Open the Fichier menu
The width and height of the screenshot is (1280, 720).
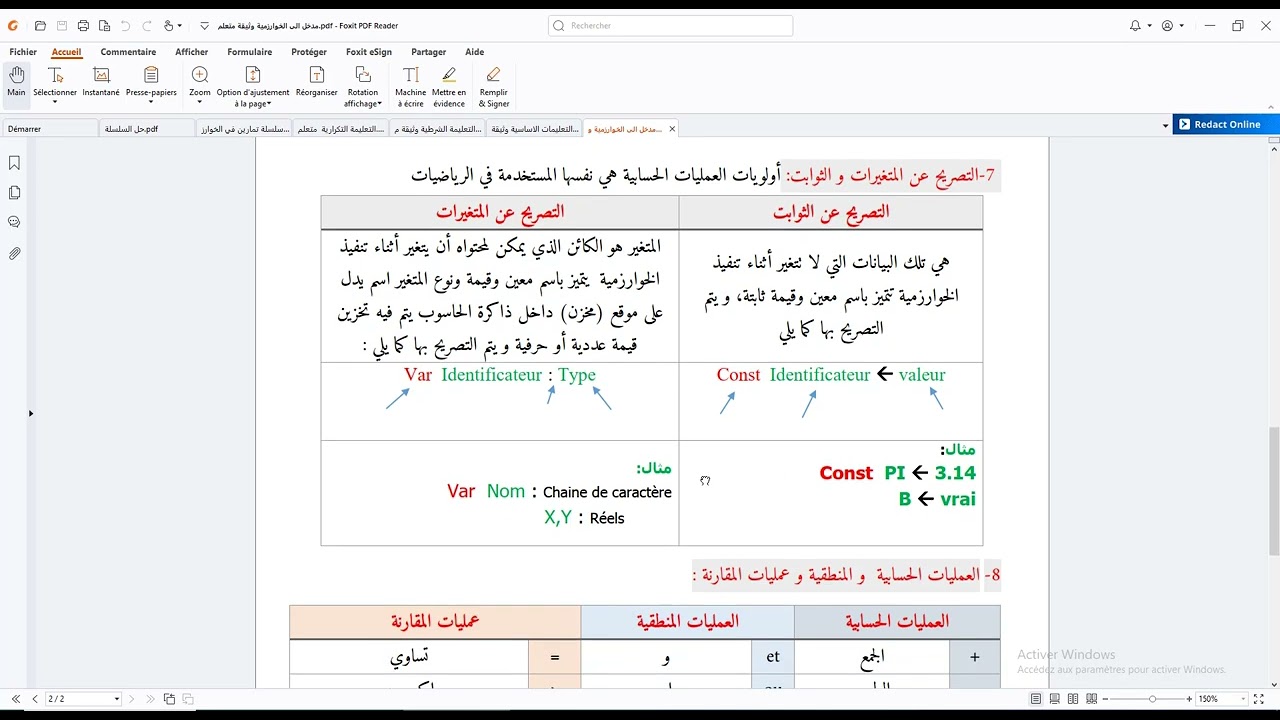[x=23, y=52]
